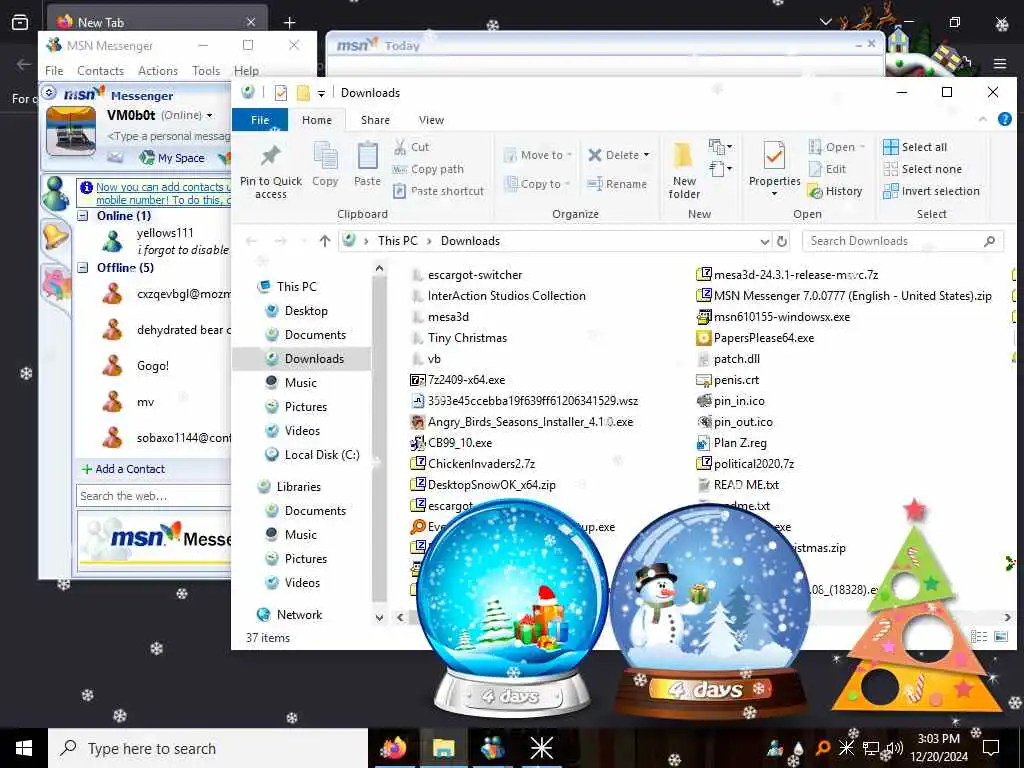Click the navigation pane scroll down arrow

click(379, 617)
